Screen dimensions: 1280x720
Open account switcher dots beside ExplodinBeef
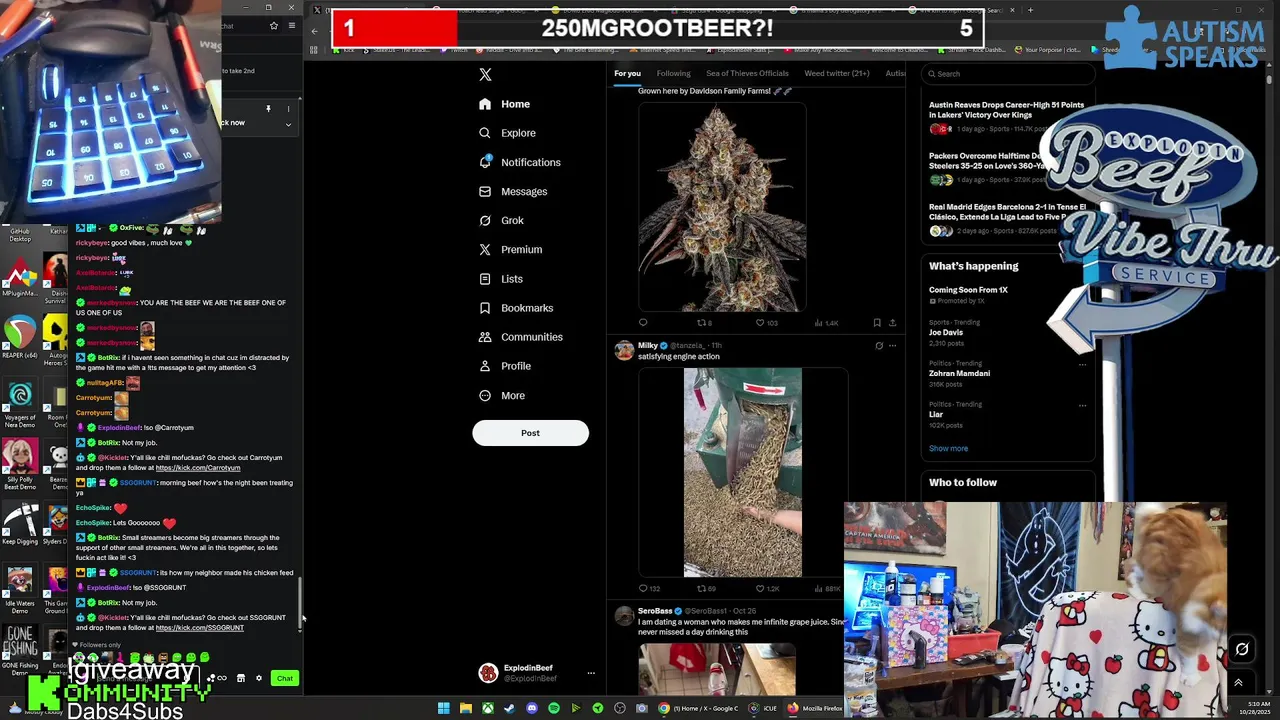point(590,673)
